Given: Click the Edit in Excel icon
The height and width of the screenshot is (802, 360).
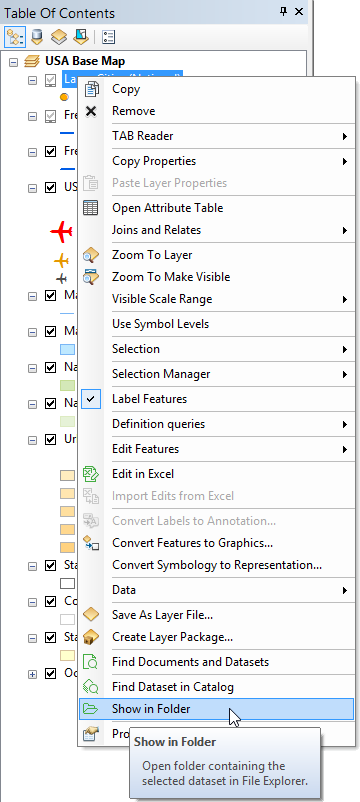Looking at the screenshot, I should coord(91,474).
